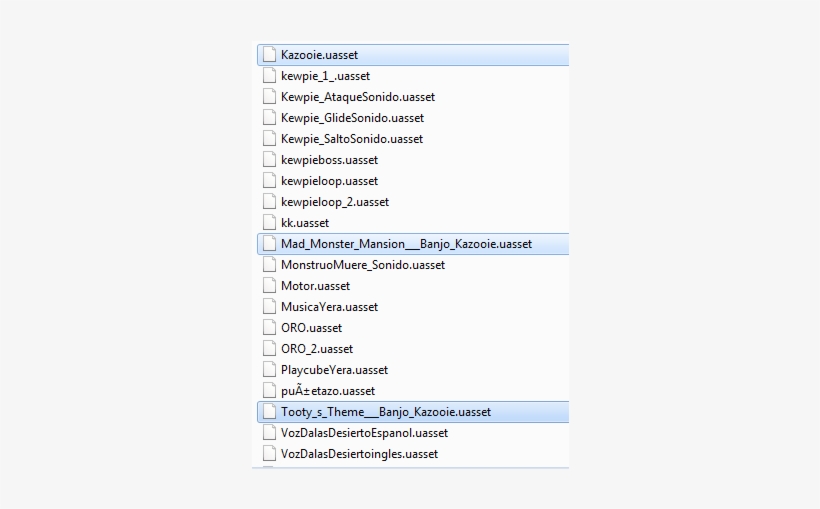Select MonstruoMuere_Sonido.uasset in the list
This screenshot has height=509, width=820.
[363, 265]
